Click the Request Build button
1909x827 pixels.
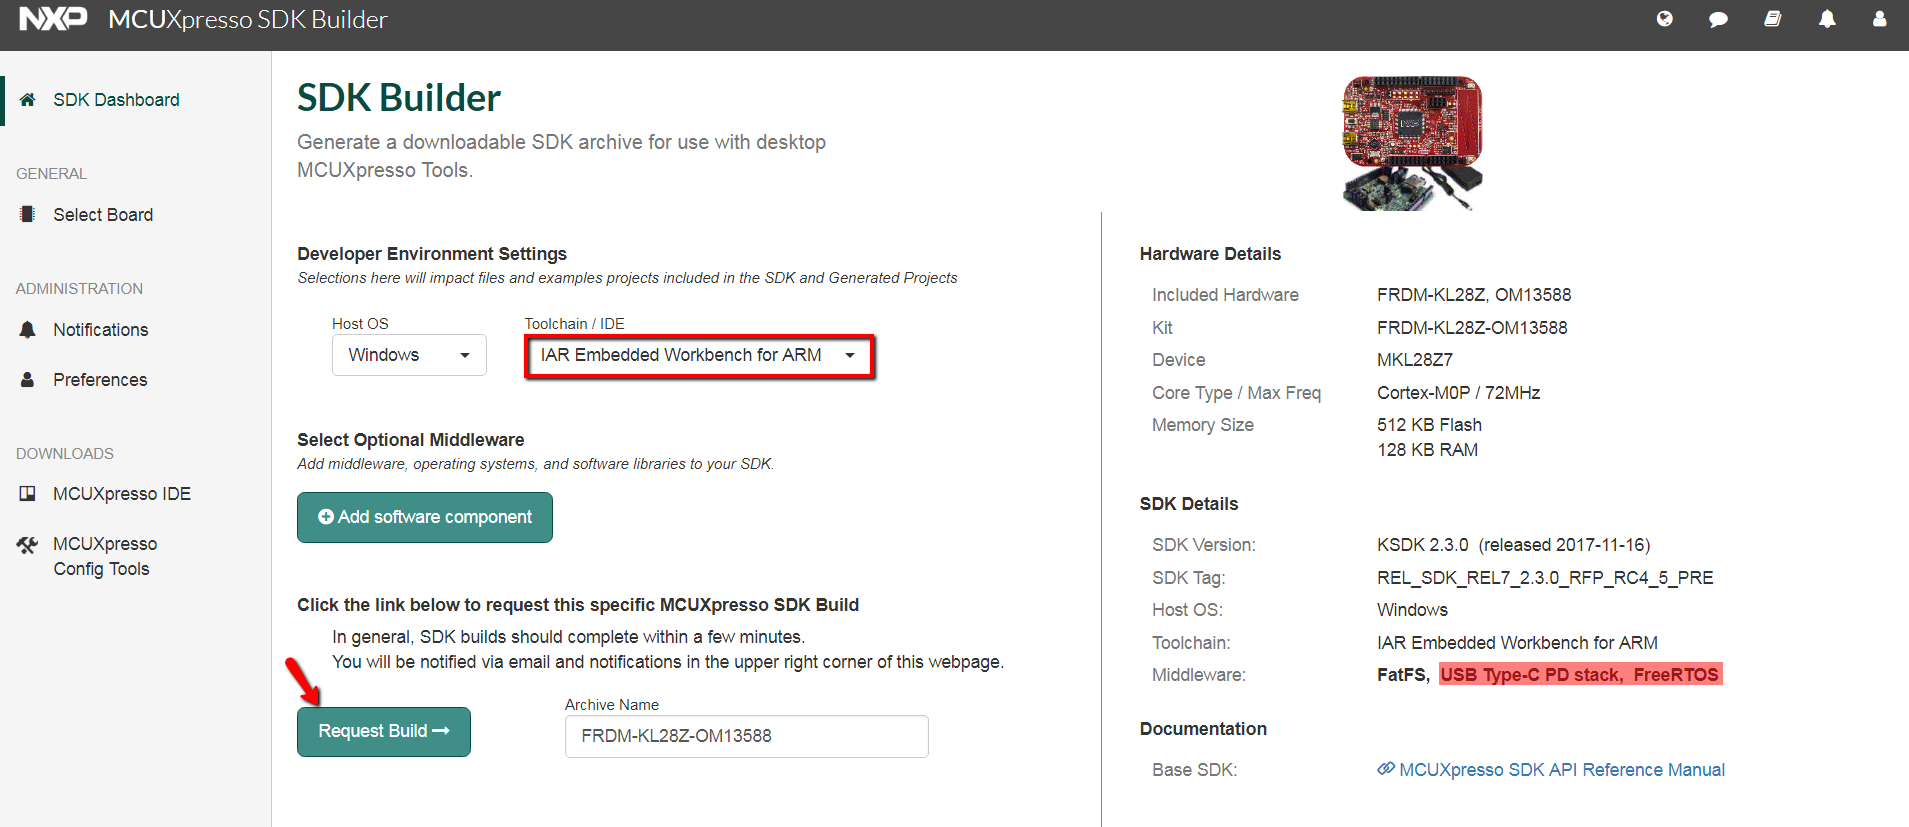pos(383,732)
